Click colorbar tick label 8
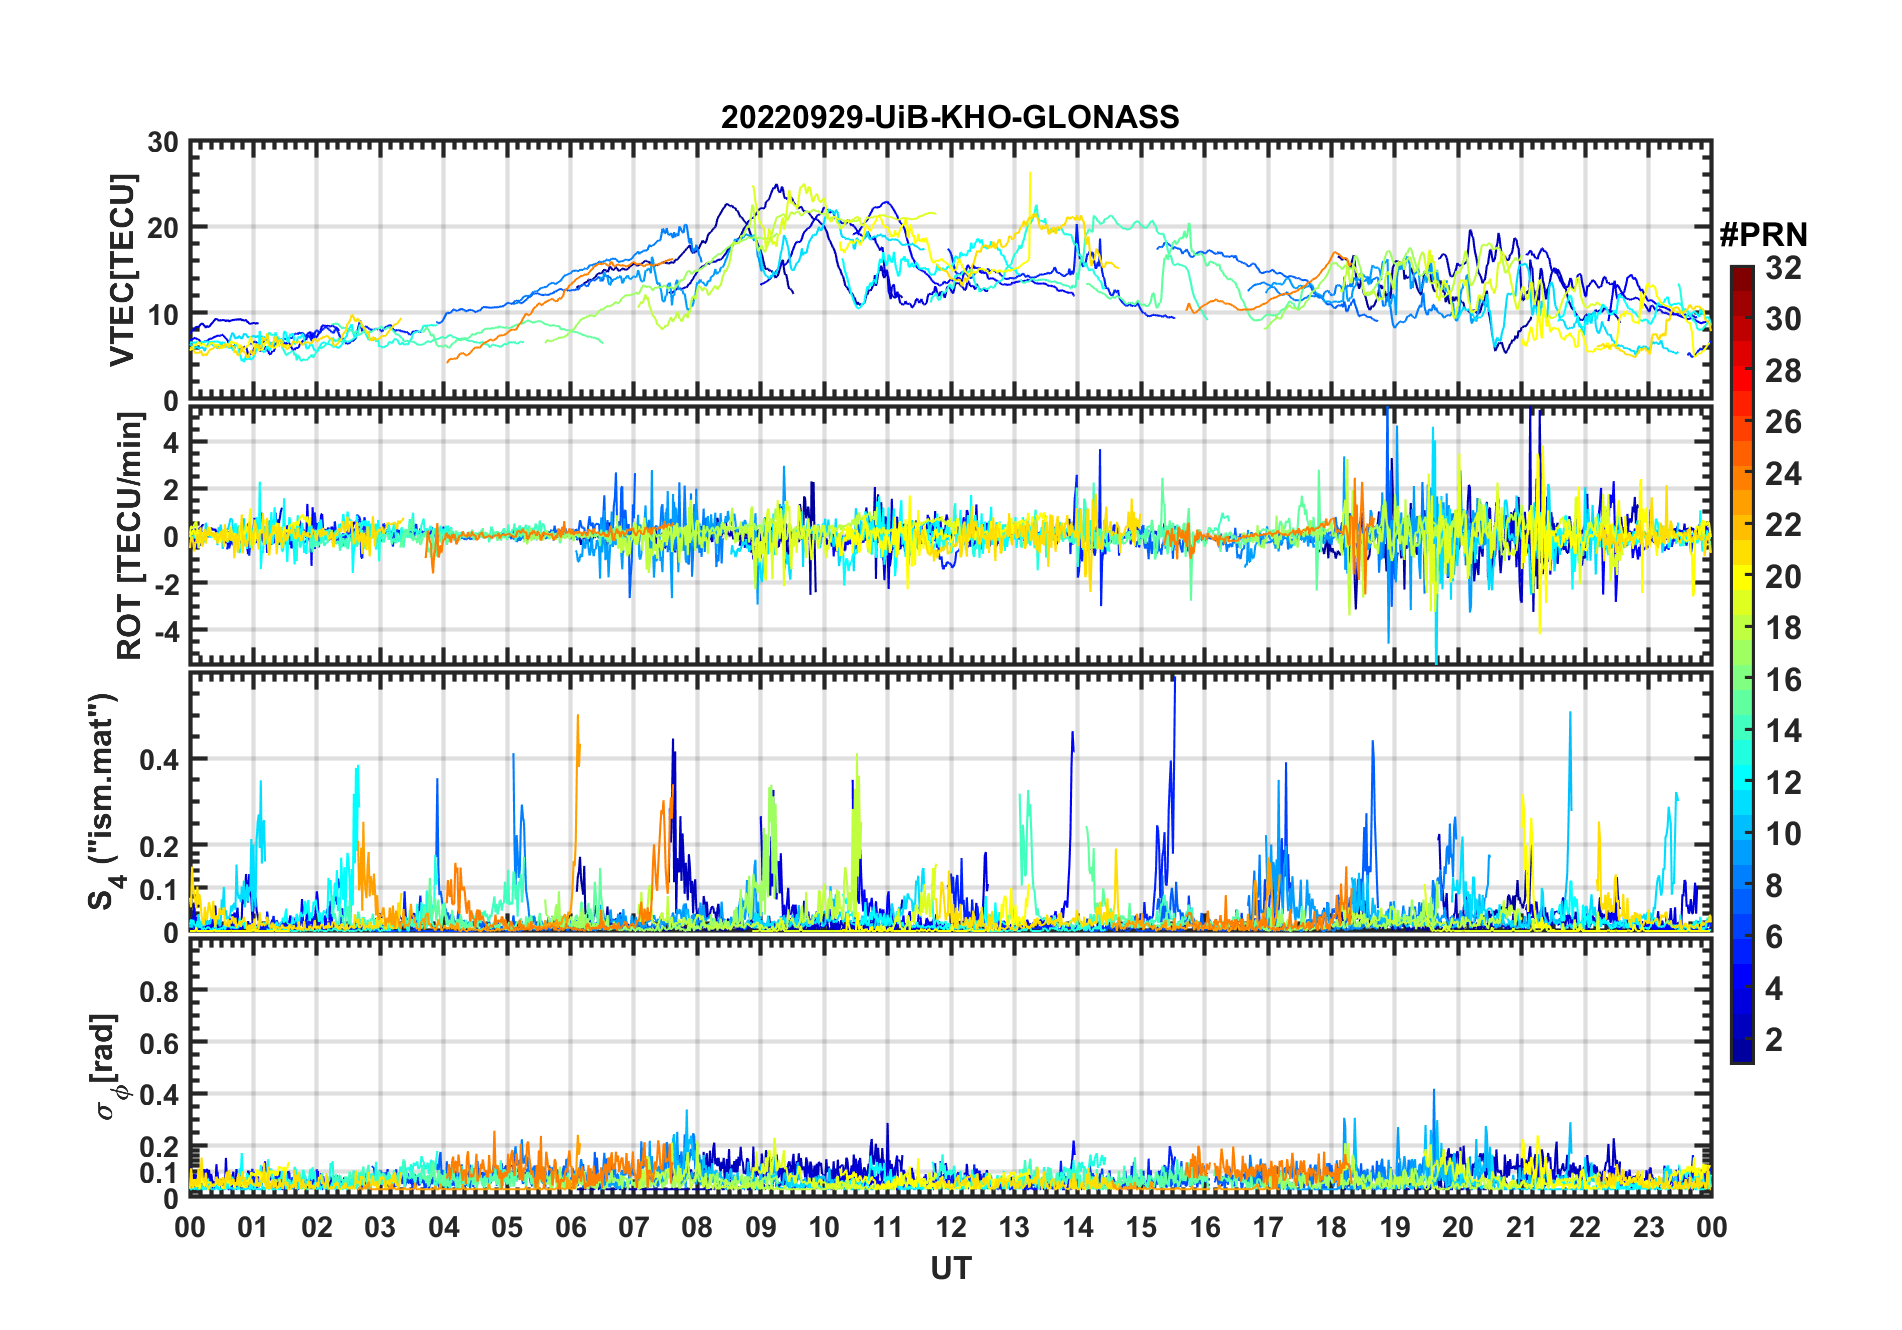 click(x=1774, y=886)
